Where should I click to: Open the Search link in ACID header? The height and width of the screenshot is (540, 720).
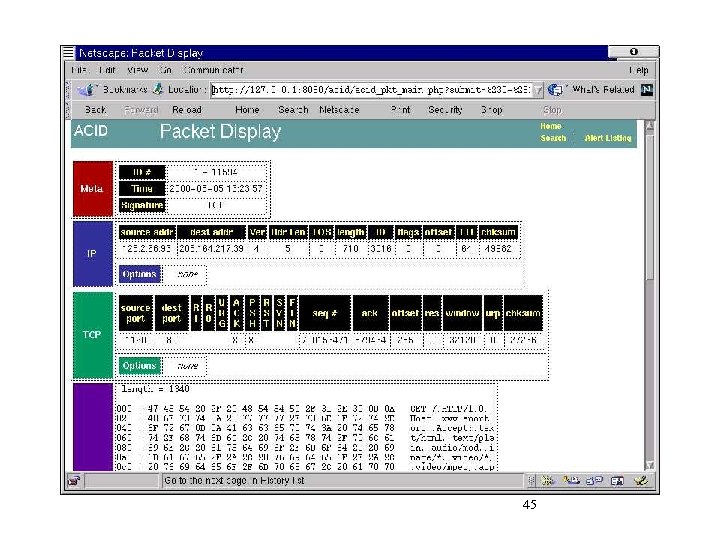553,138
